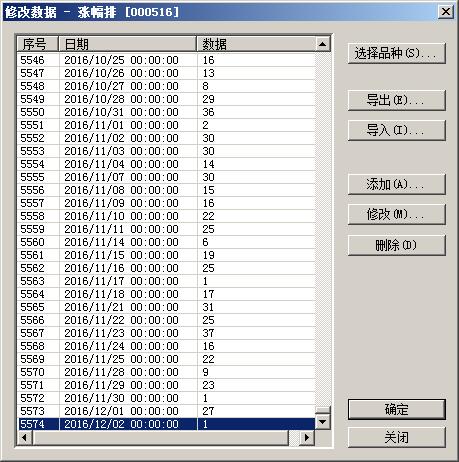Click data value 29 in row 5549

point(208,99)
